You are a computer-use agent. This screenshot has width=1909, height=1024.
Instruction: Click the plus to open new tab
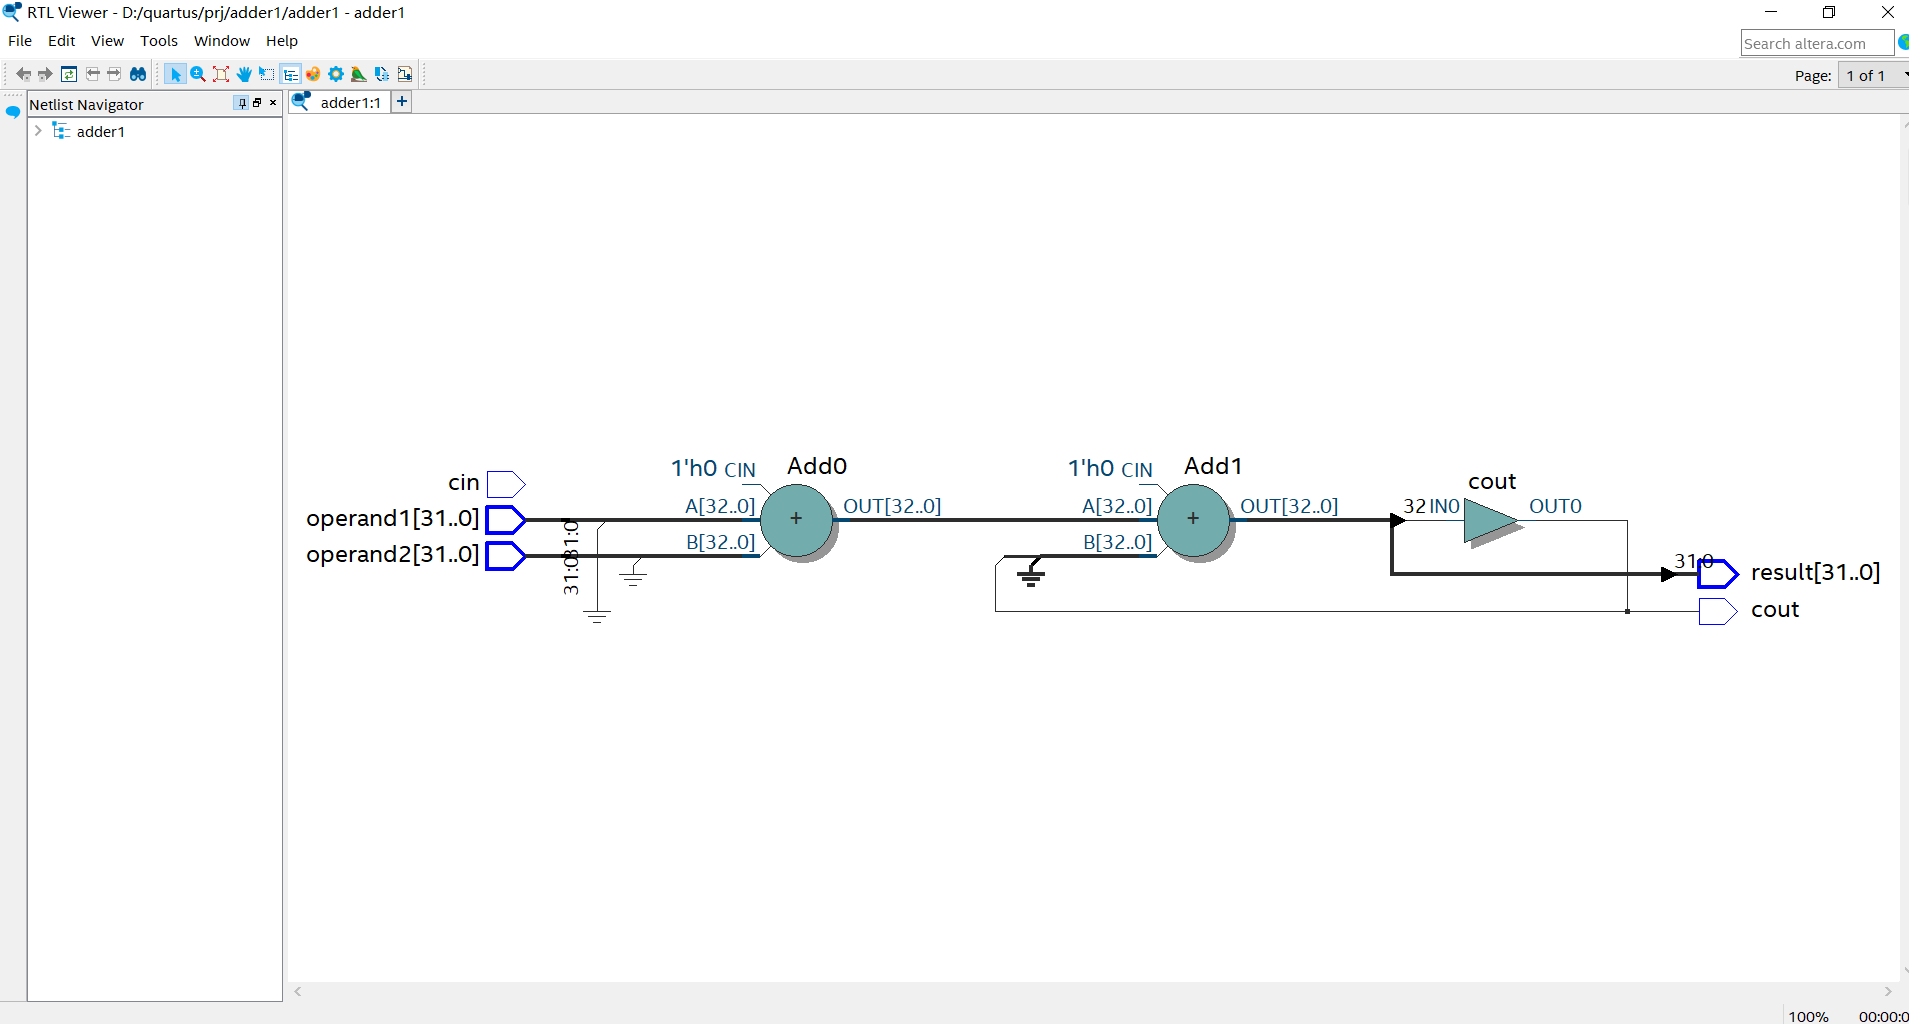pos(401,101)
